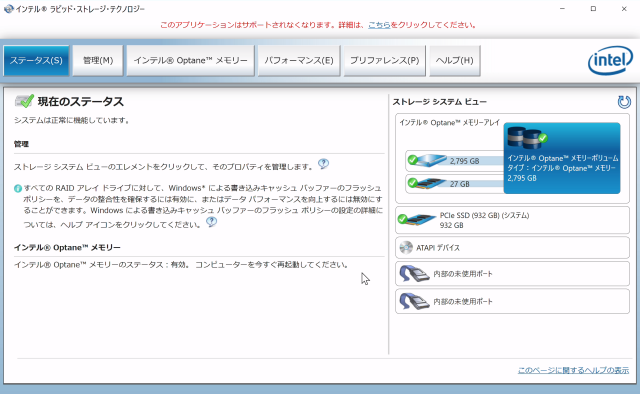Select the PCIe SSD (932 GB) device
Screen dimensions: 640x394
coord(512,220)
